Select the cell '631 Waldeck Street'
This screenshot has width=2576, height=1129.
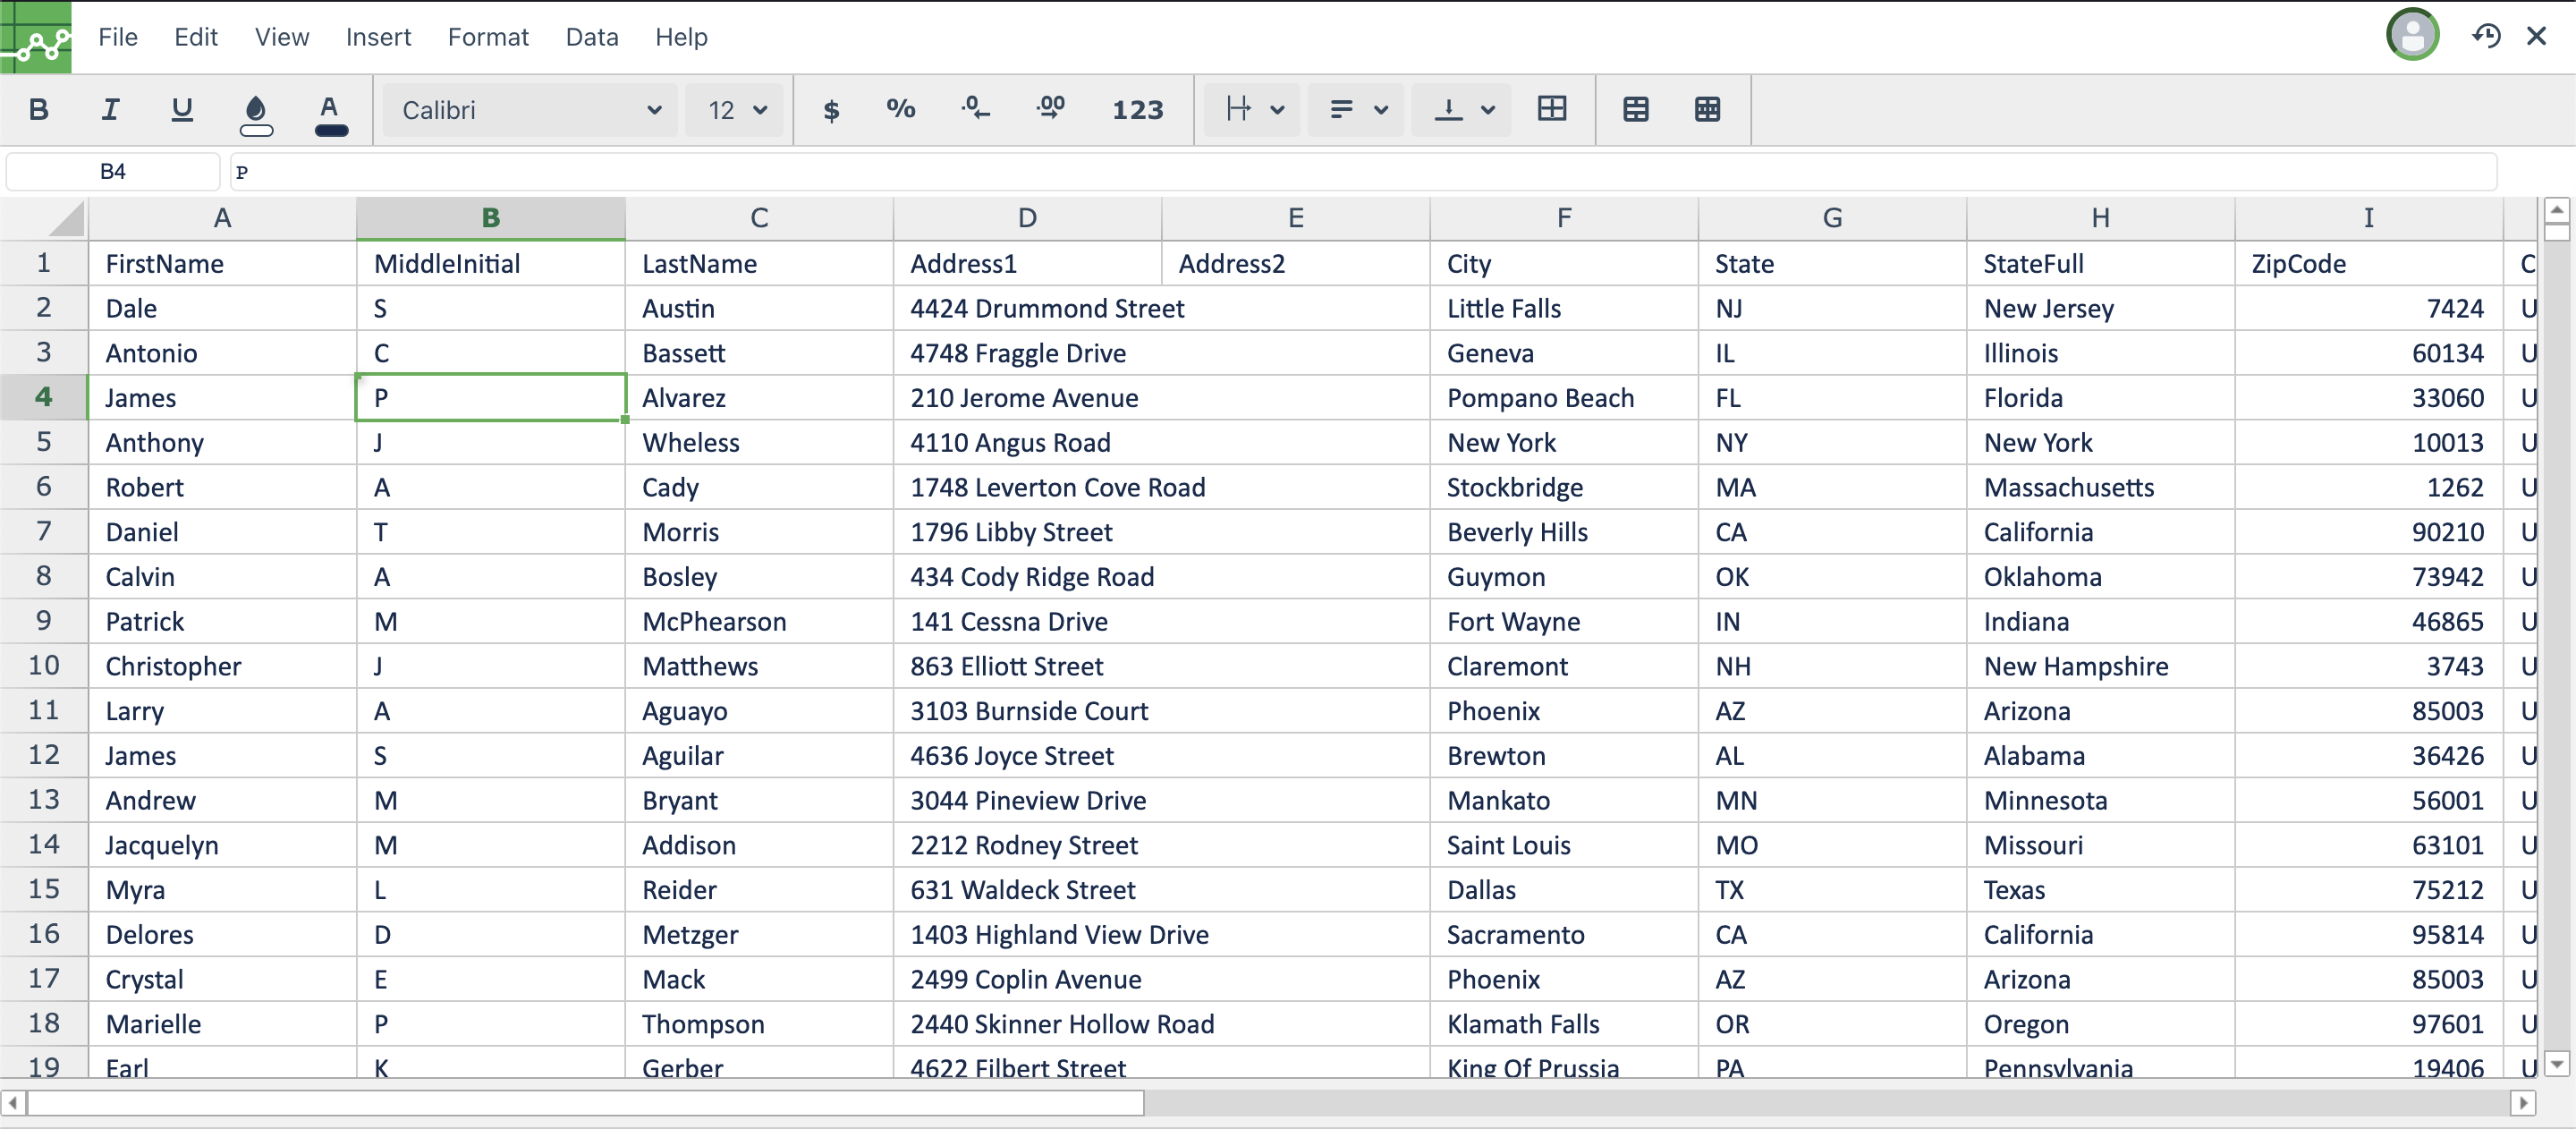coord(1161,889)
